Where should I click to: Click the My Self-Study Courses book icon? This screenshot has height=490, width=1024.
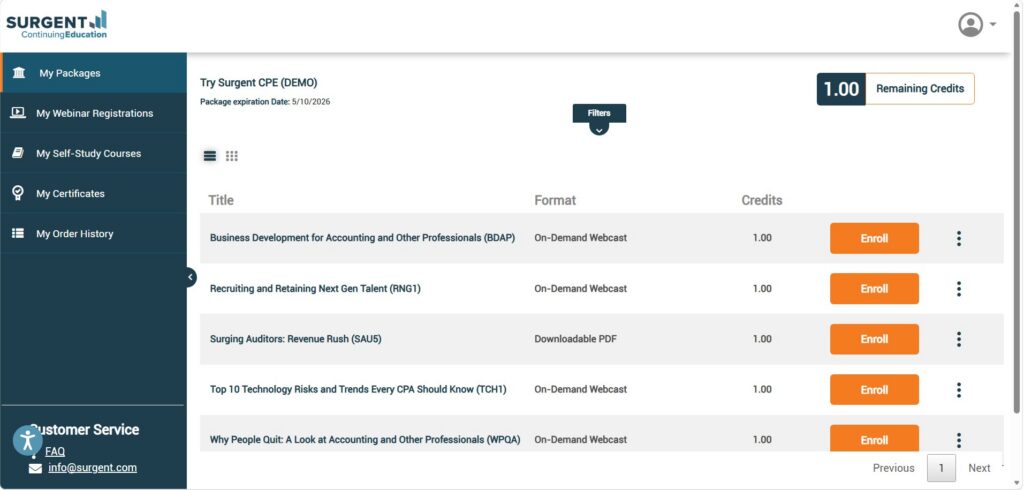[18, 153]
